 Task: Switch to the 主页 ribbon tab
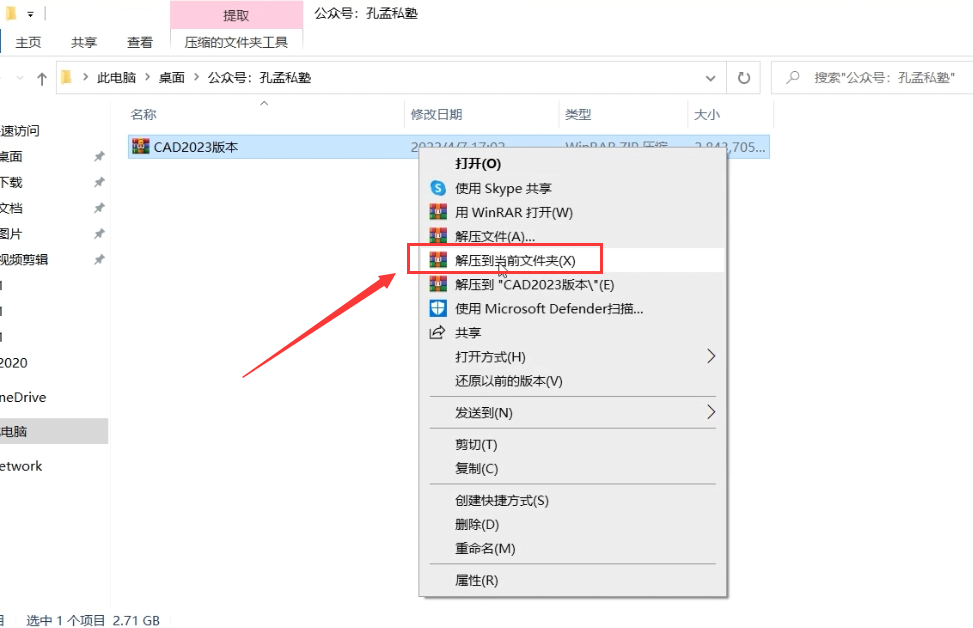click(28, 42)
